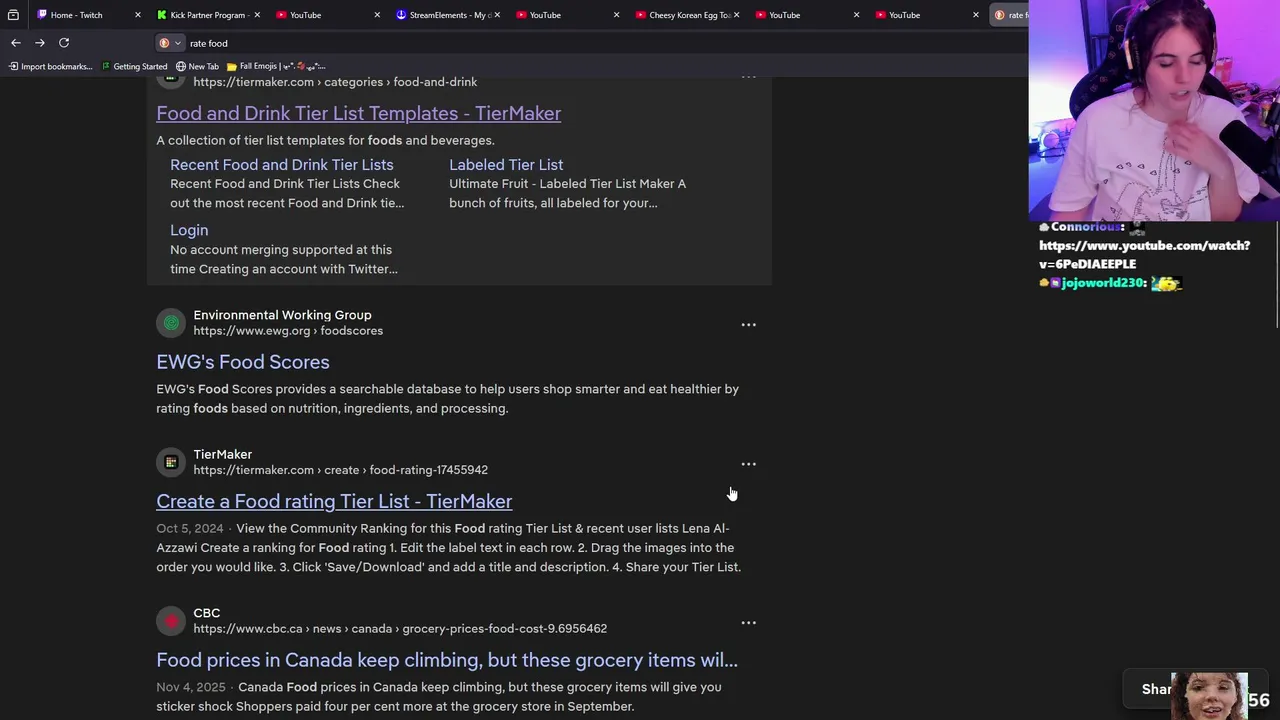Click the ewg.org foodscores URL text

288,331
